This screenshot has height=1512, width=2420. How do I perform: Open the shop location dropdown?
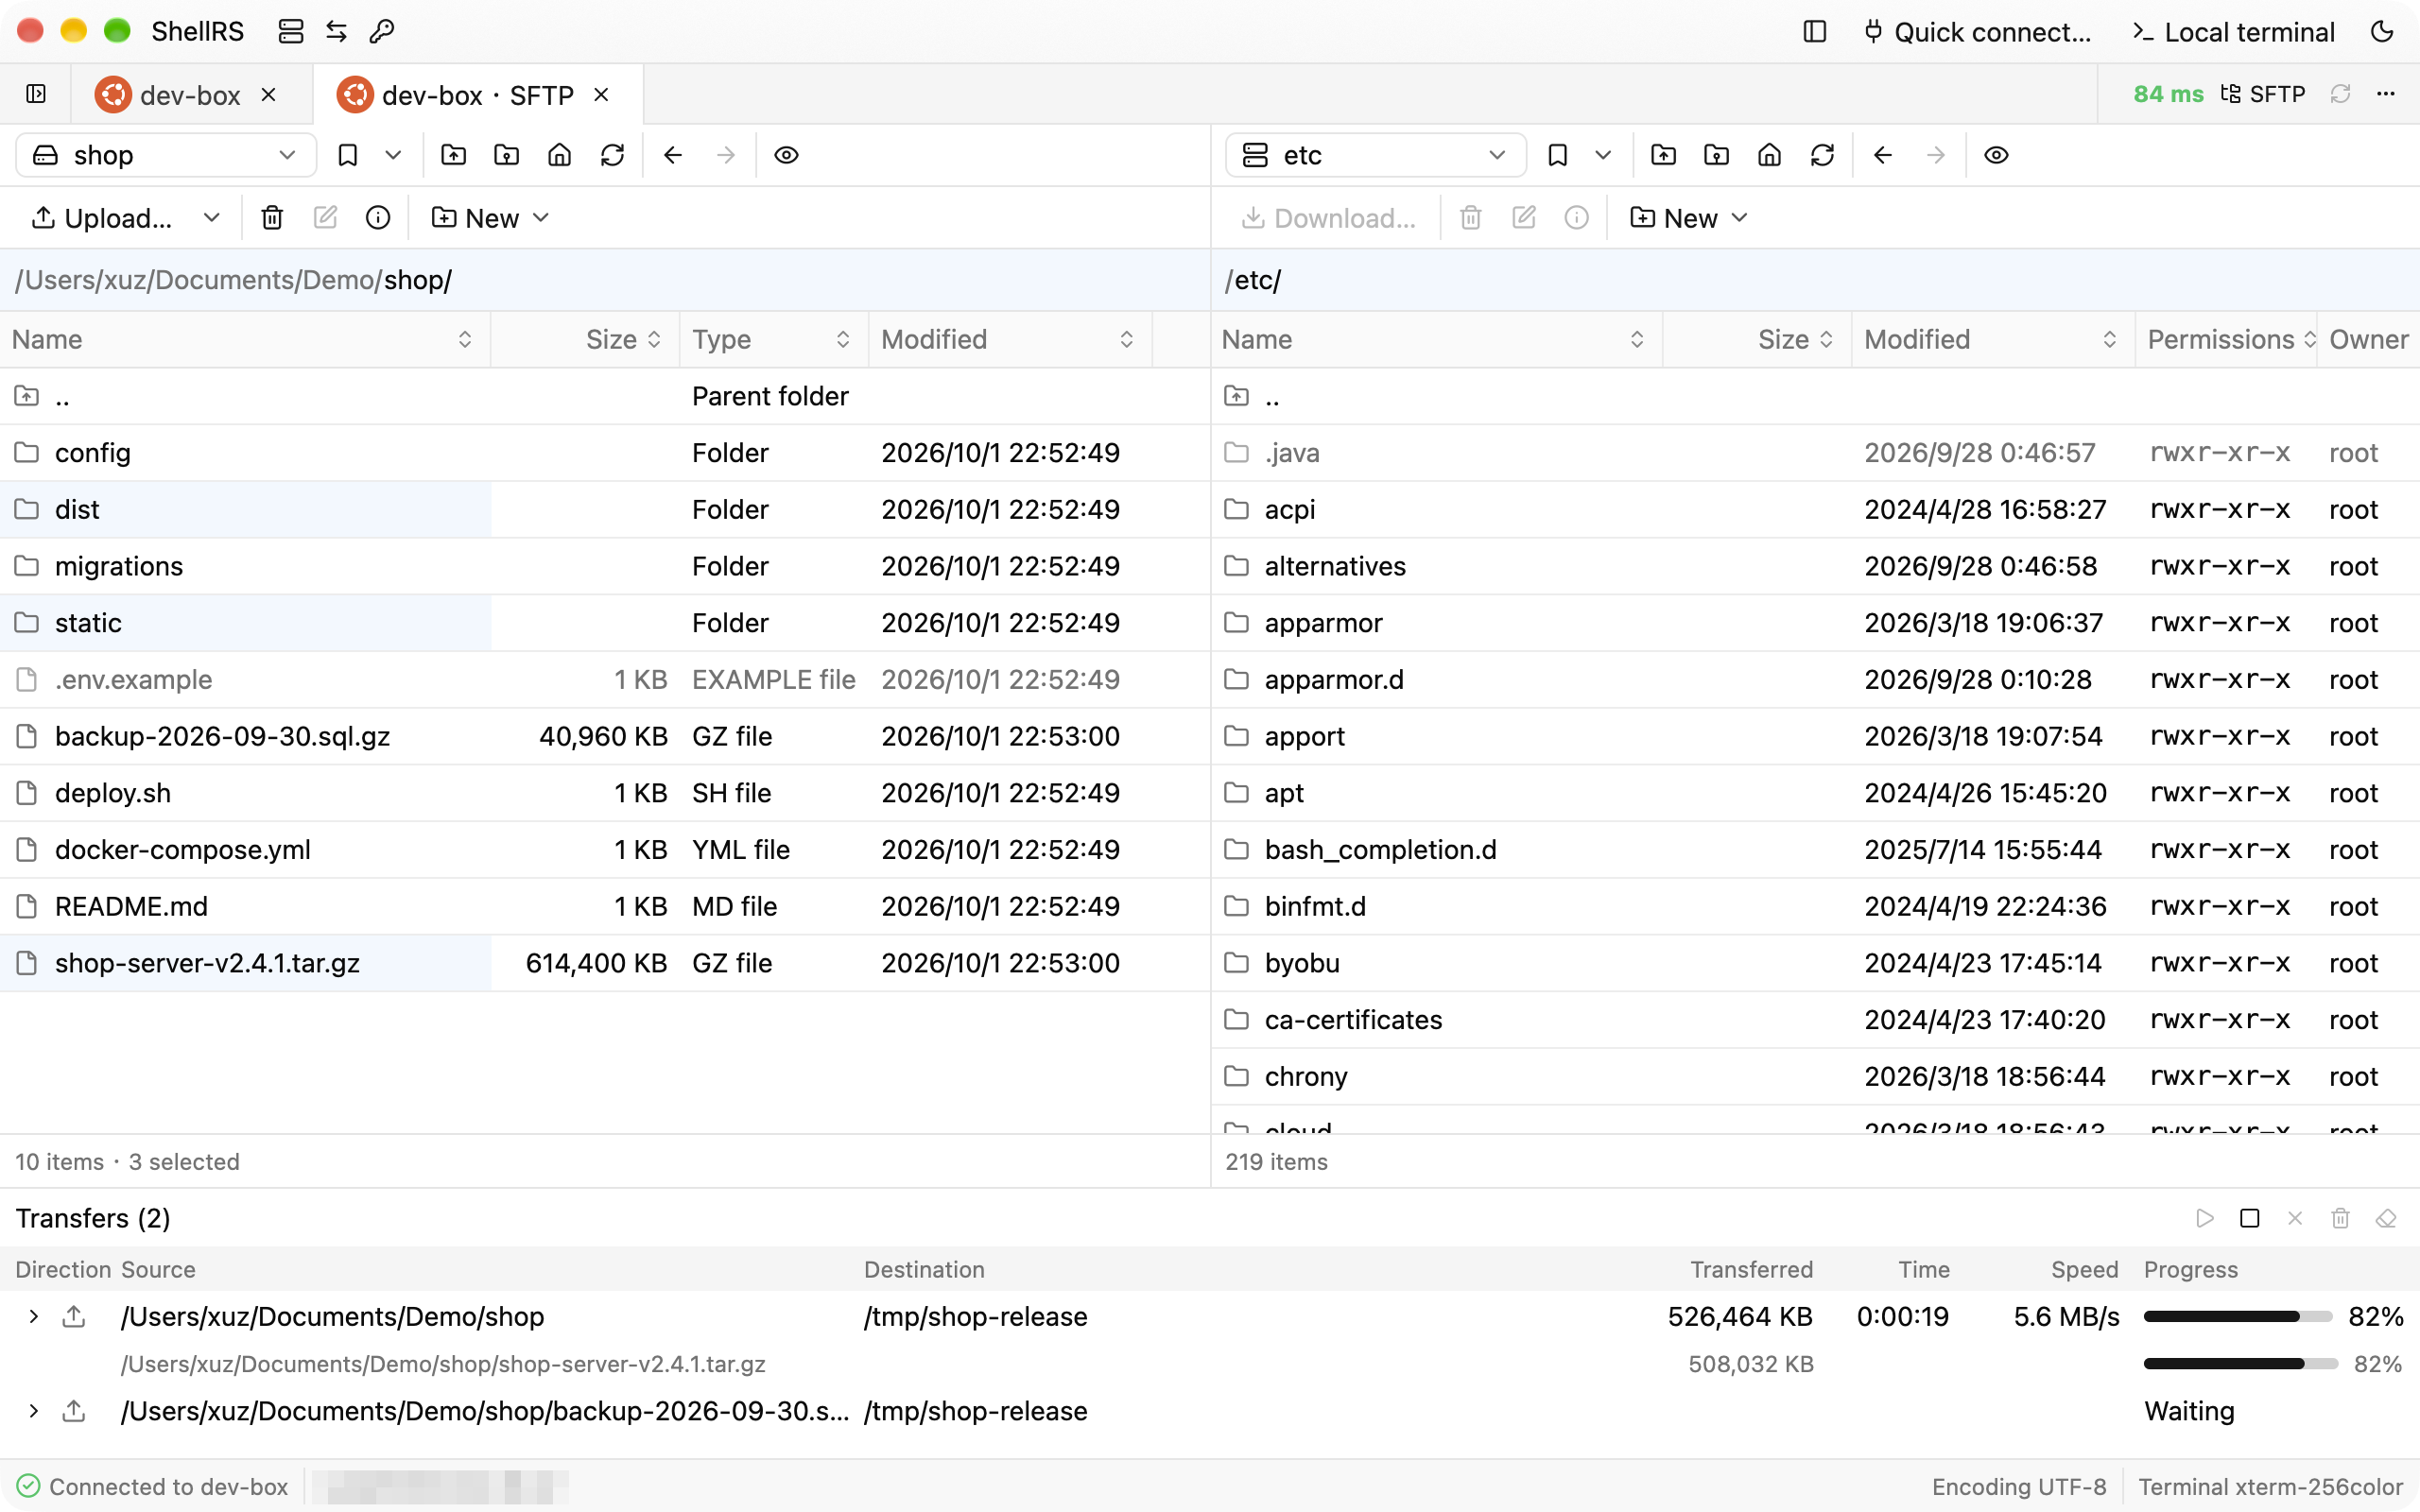pos(166,155)
